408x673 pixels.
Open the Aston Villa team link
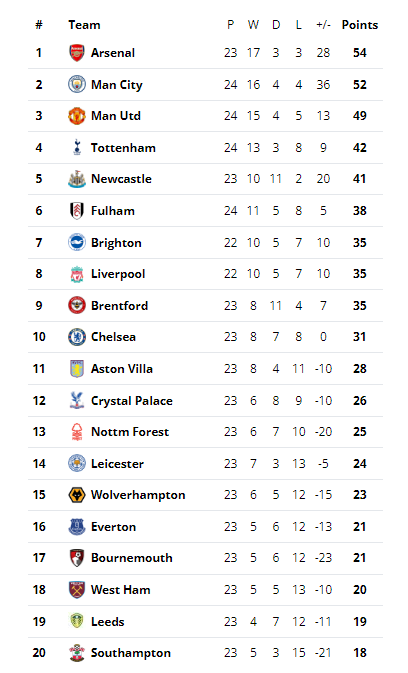click(x=122, y=369)
